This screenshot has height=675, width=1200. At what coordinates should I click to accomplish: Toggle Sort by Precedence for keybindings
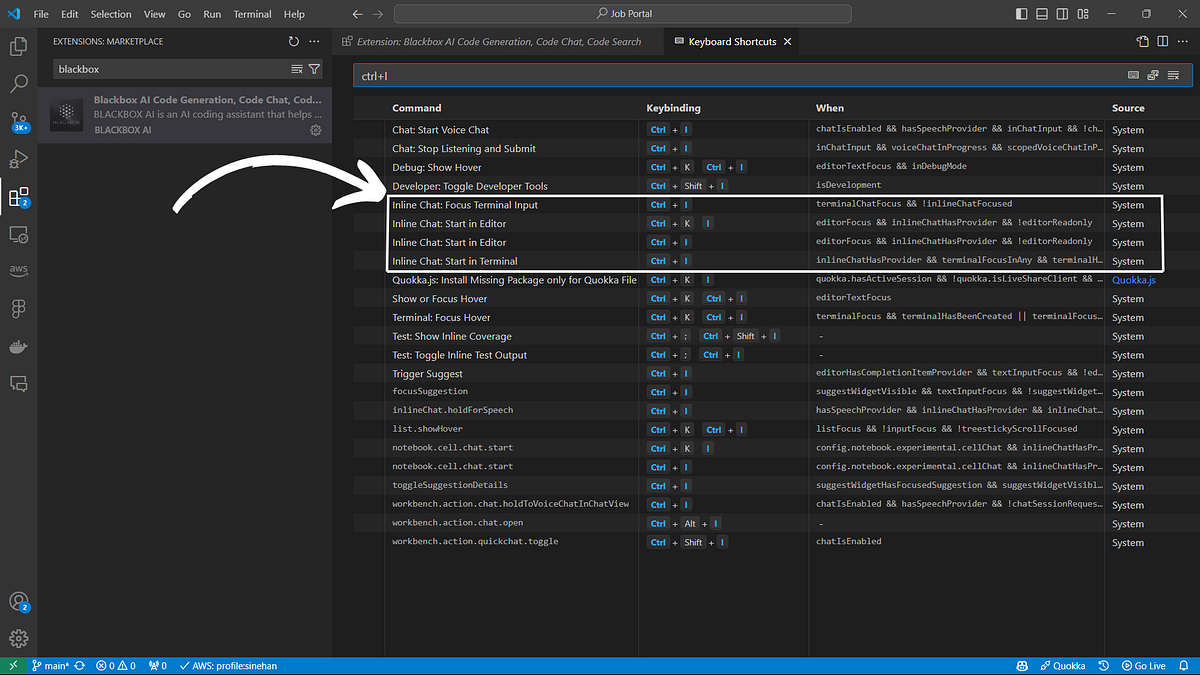point(1153,75)
